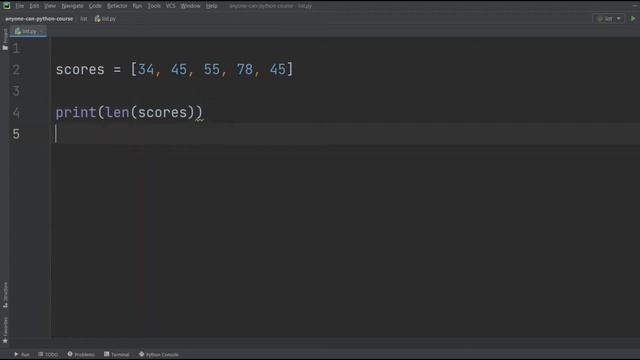Click the list folder breadcrumb
This screenshot has height=360, width=640.
click(x=84, y=19)
